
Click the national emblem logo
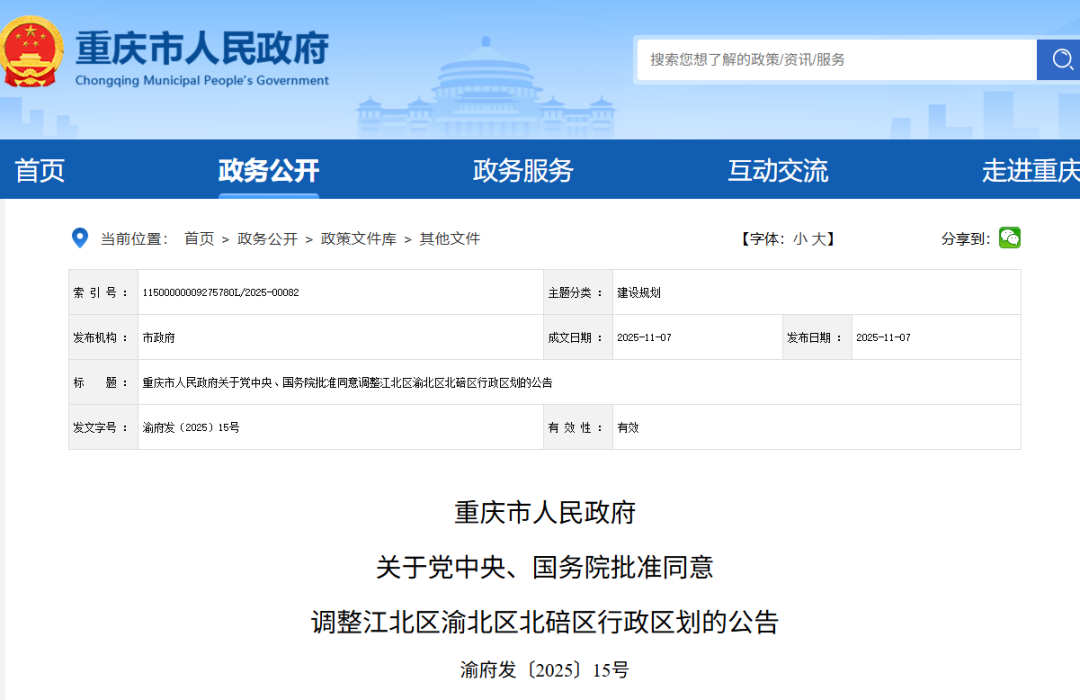point(32,51)
